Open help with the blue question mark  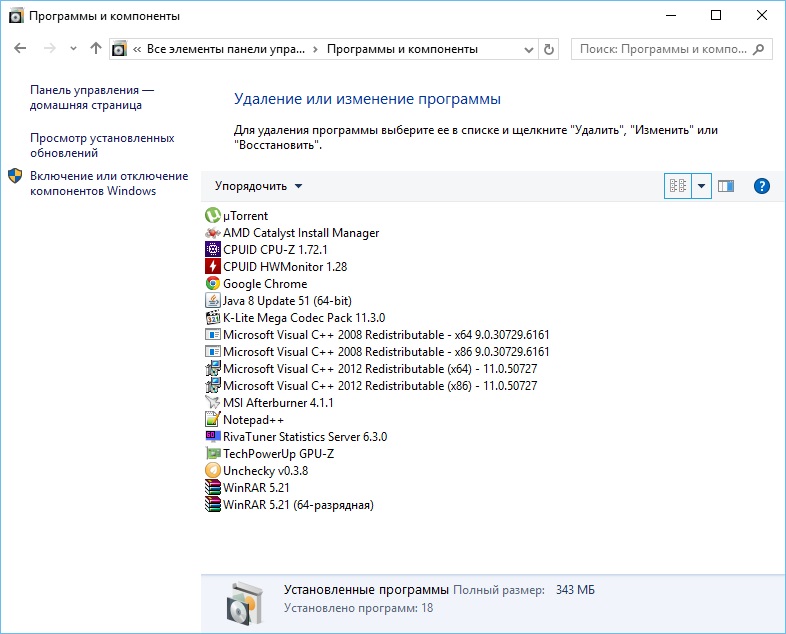click(761, 186)
